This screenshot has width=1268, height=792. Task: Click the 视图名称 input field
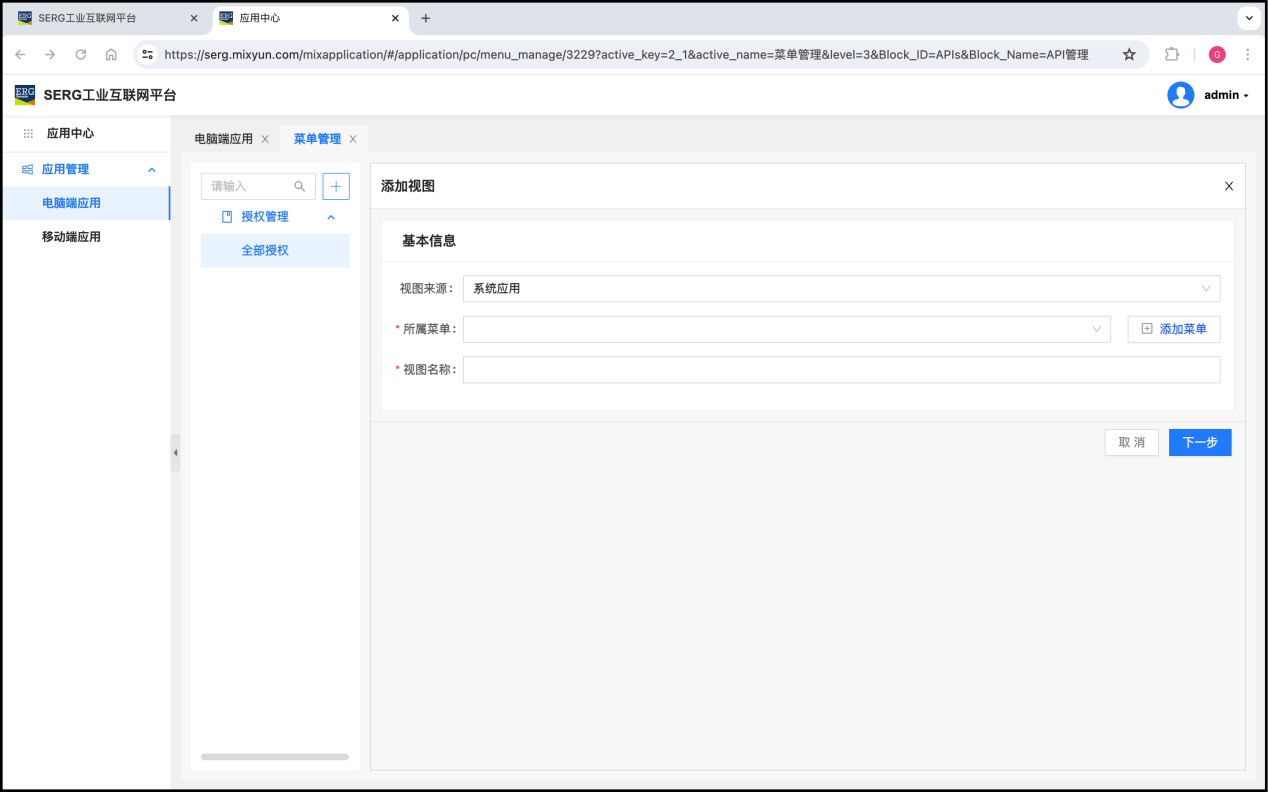point(840,370)
